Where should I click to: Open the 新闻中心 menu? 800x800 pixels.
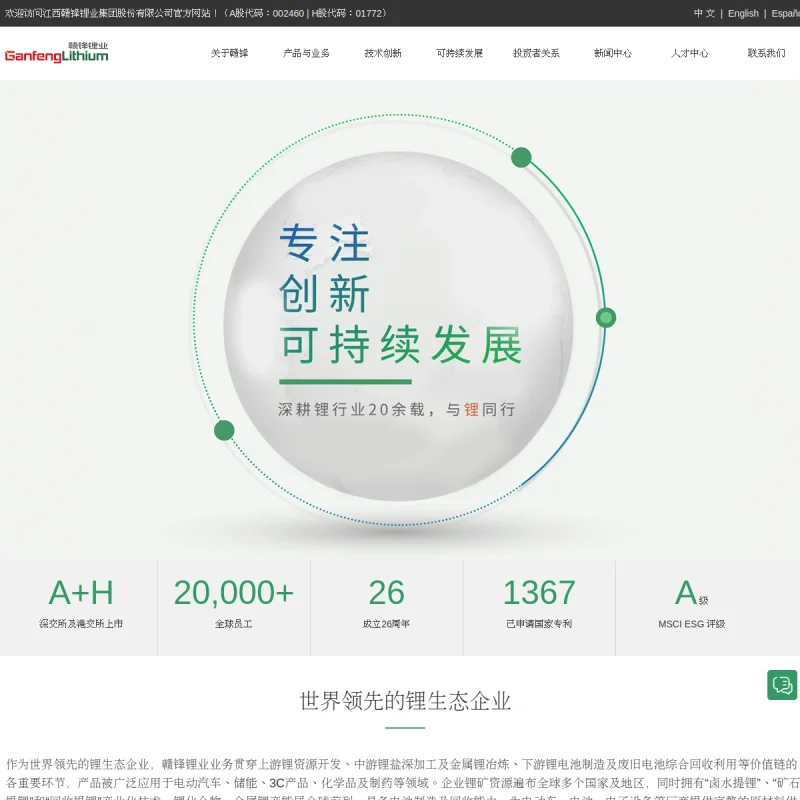coord(613,53)
